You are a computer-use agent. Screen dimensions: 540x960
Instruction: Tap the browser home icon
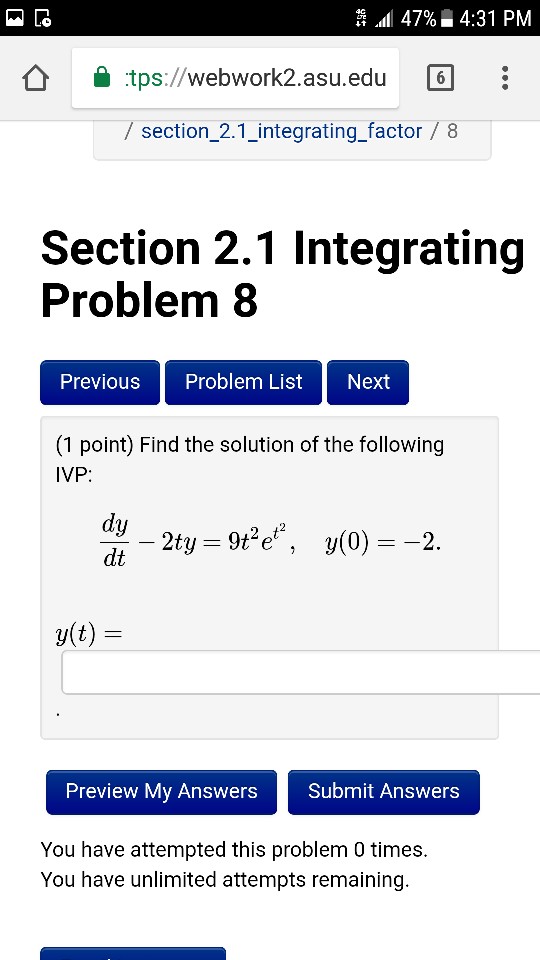click(35, 78)
